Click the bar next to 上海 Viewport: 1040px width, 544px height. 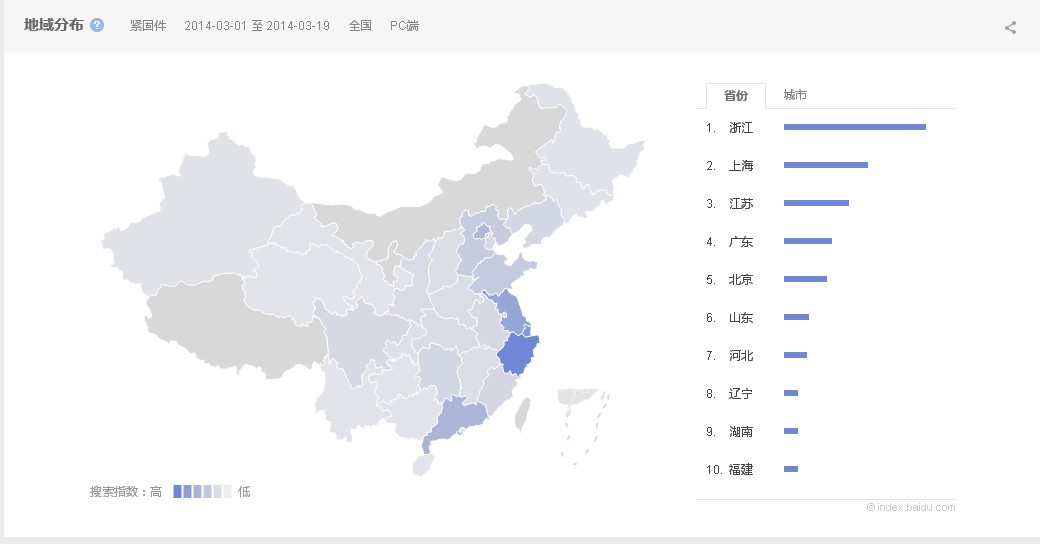(826, 165)
